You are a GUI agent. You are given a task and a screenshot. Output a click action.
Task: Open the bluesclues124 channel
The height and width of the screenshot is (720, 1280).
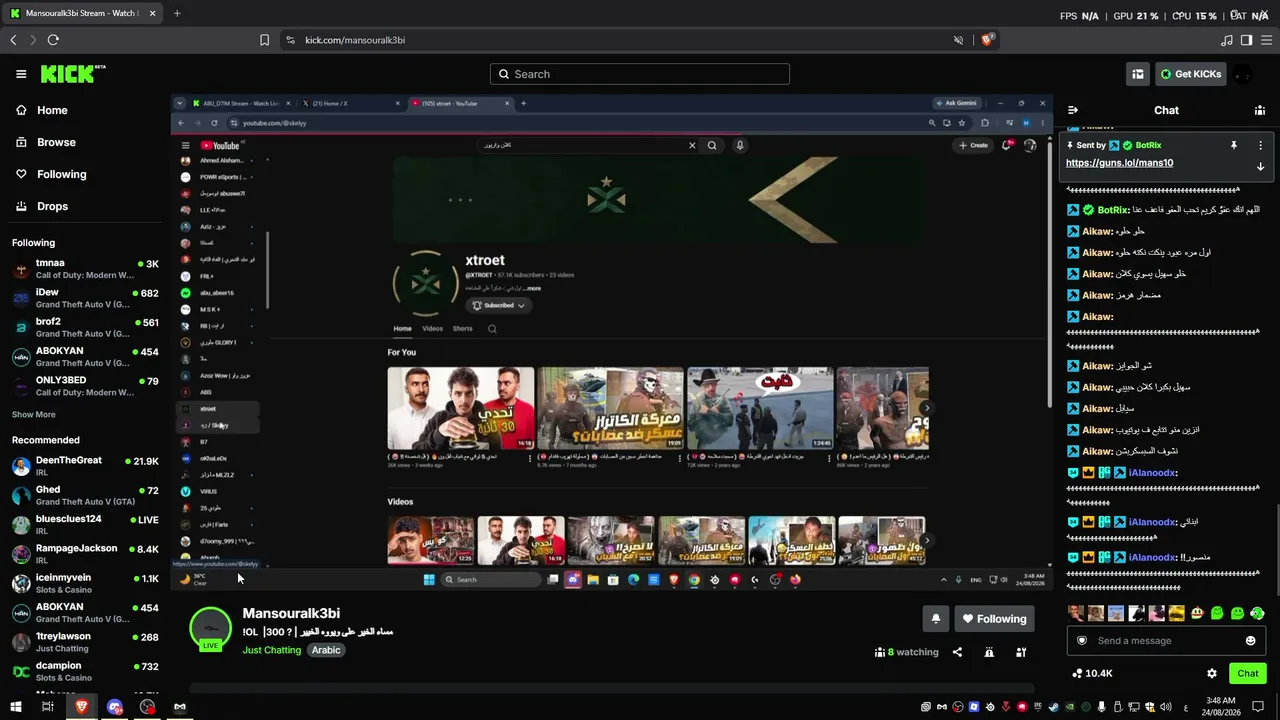(85, 524)
